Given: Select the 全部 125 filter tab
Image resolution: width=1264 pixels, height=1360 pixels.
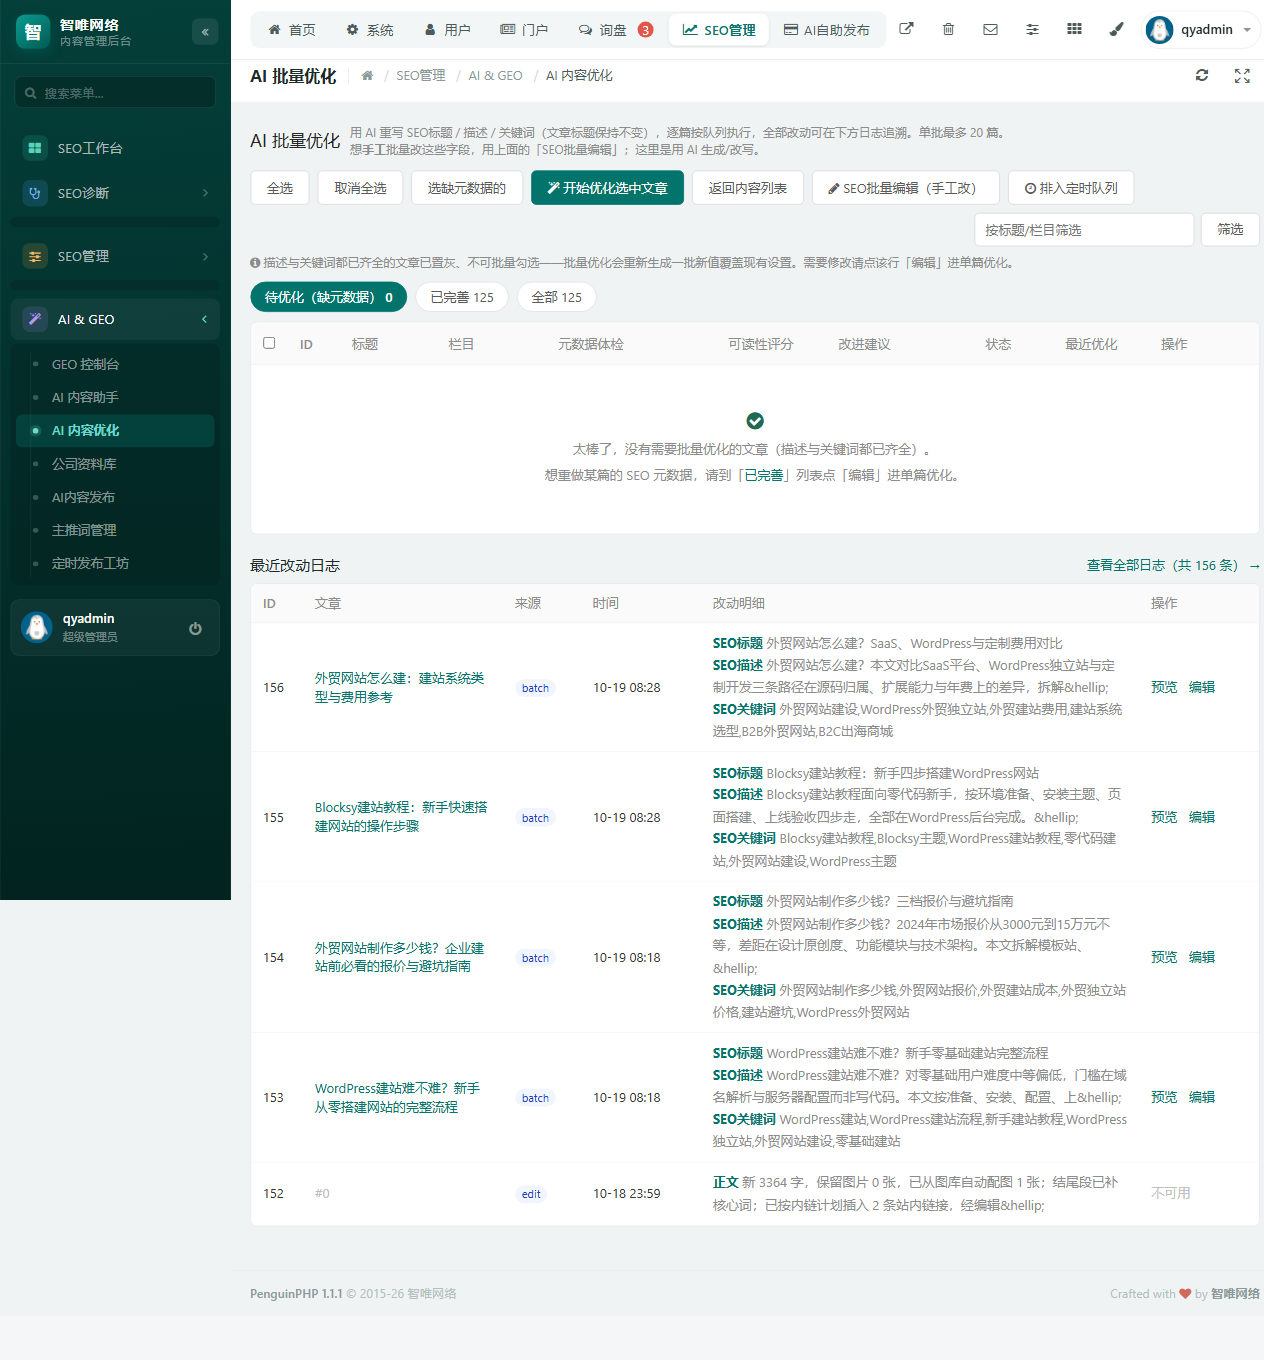Looking at the screenshot, I should pyautogui.click(x=557, y=297).
